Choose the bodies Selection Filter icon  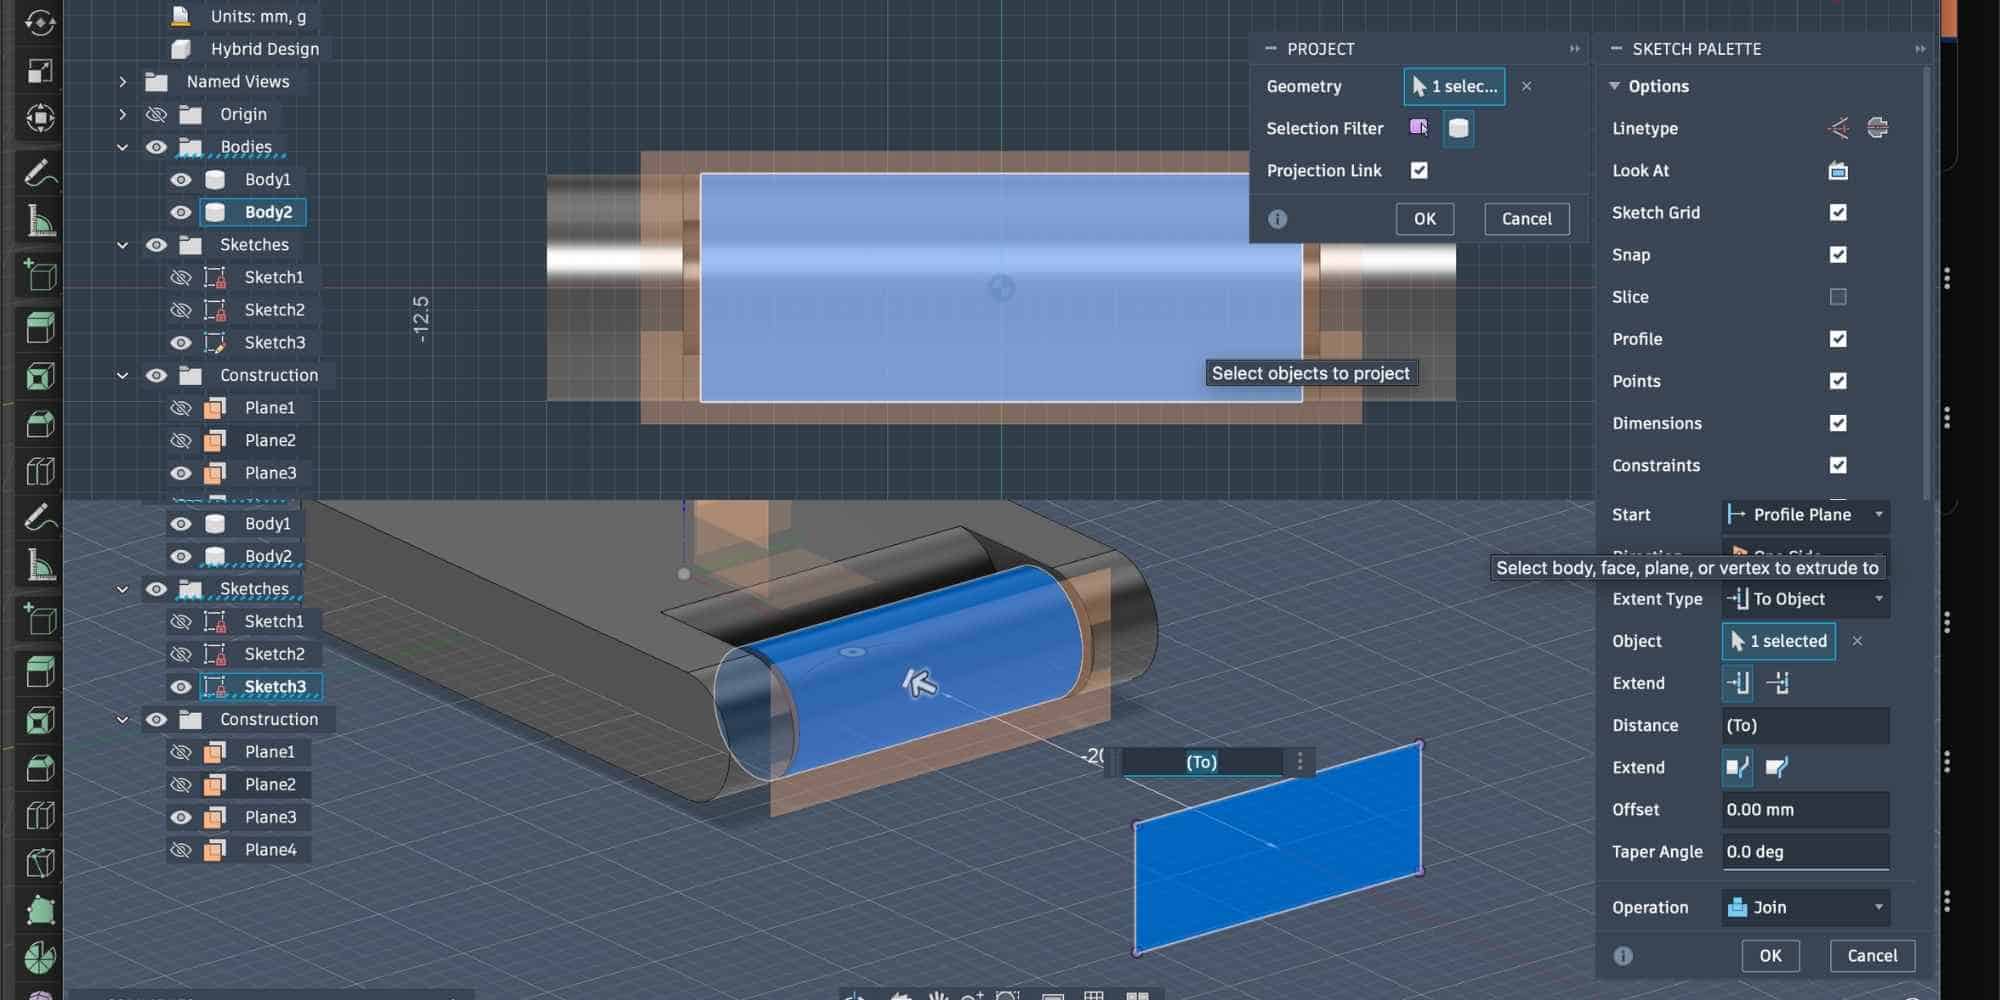(1458, 128)
